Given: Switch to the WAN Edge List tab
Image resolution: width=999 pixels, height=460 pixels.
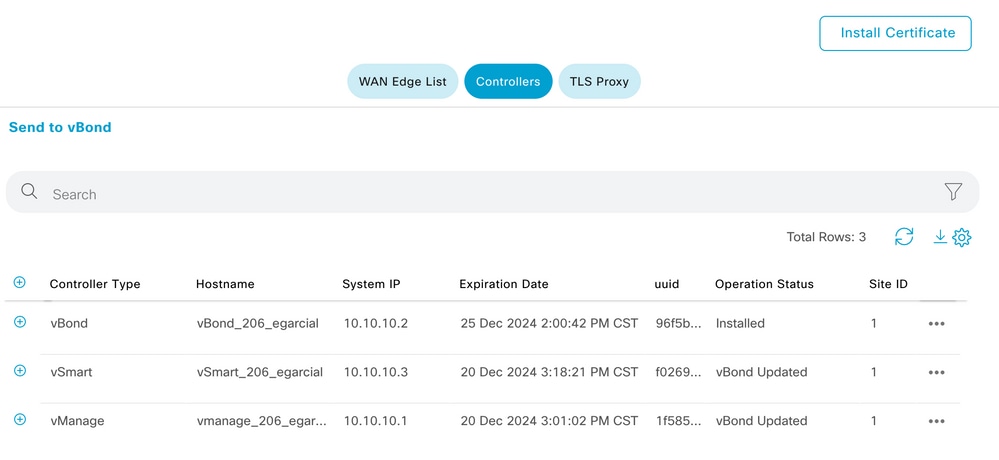Looking at the screenshot, I should pyautogui.click(x=403, y=82).
